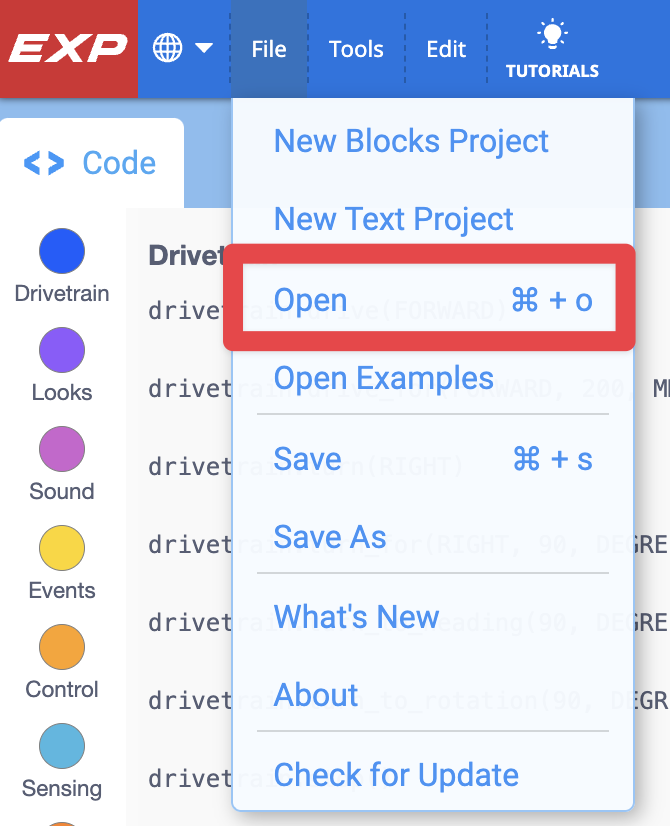Open the Edit menu
Viewport: 670px width, 826px height.
(x=445, y=48)
